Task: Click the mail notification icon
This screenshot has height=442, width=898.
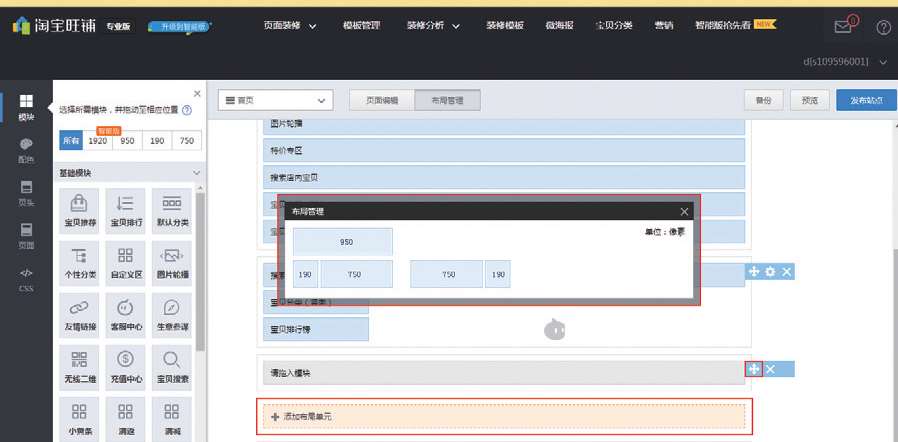Action: tap(843, 26)
